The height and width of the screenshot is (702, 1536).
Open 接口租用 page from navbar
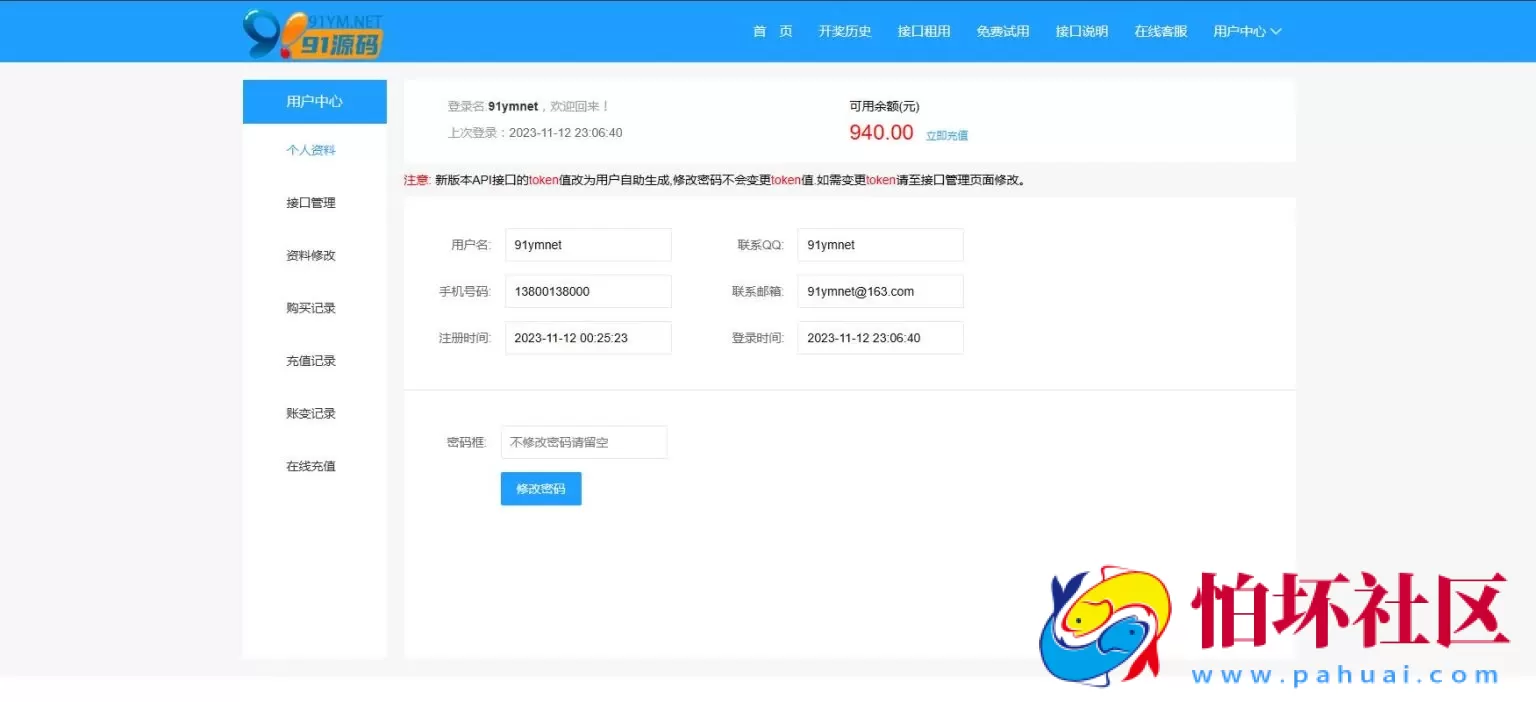[923, 31]
